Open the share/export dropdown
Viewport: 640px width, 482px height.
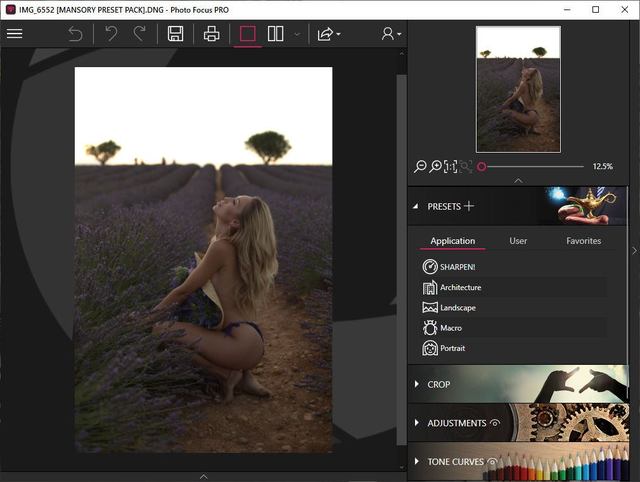(328, 33)
